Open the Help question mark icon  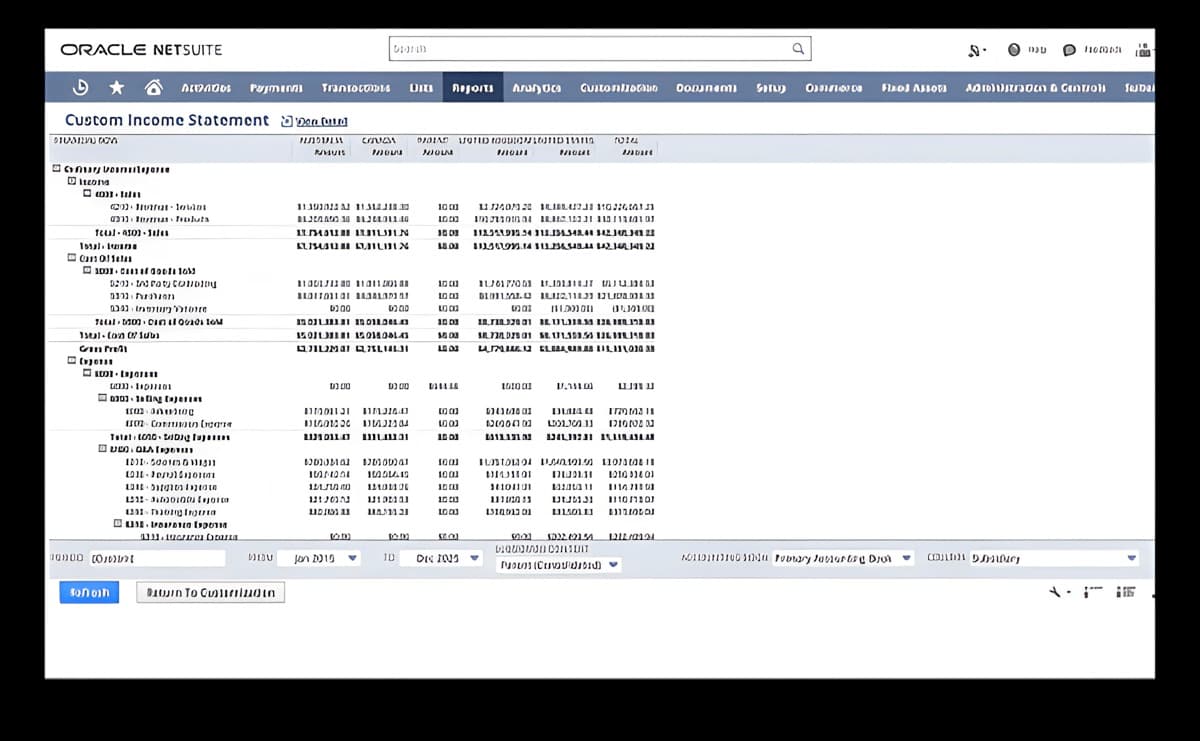(1014, 48)
